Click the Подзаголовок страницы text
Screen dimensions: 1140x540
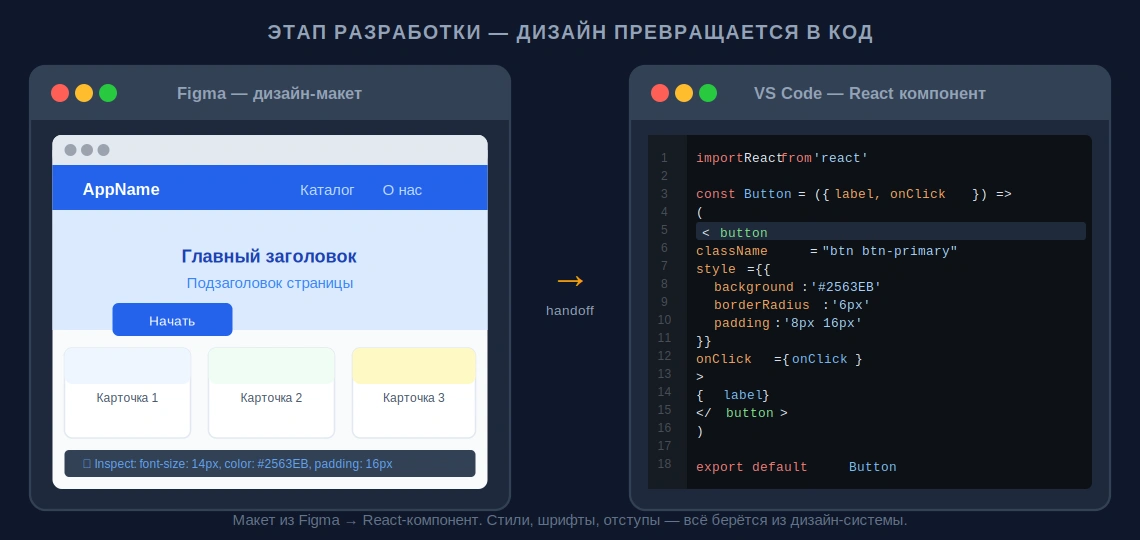click(270, 283)
